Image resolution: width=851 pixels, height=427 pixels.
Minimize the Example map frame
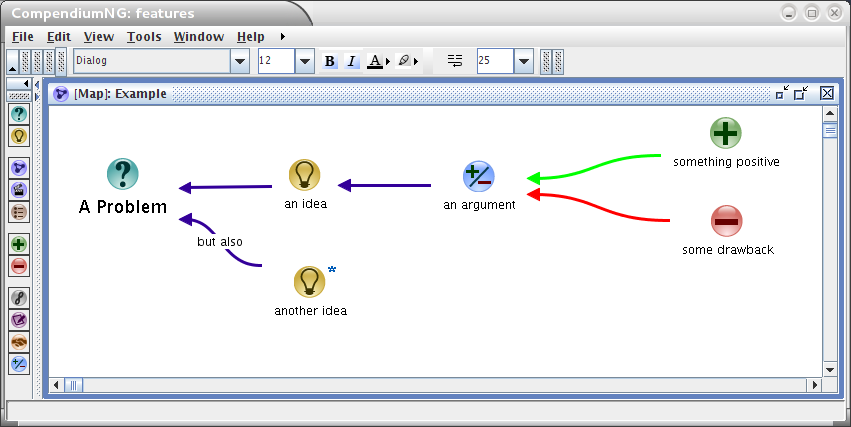(782, 93)
